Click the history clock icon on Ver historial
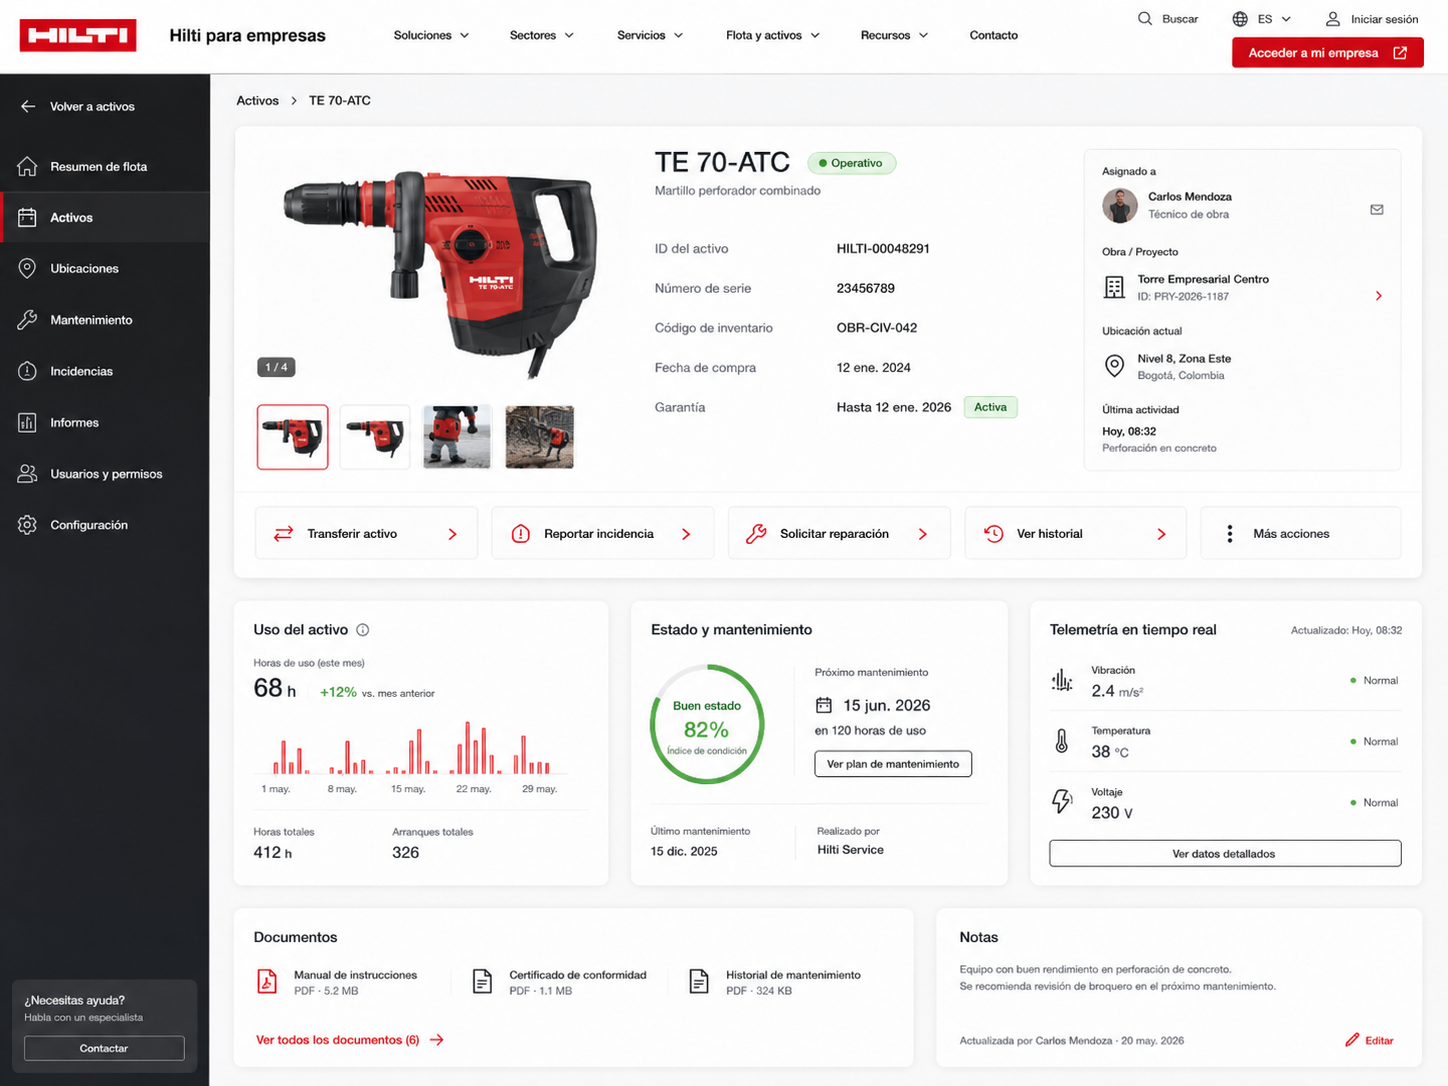Screen dimensions: 1448x1086 [994, 534]
